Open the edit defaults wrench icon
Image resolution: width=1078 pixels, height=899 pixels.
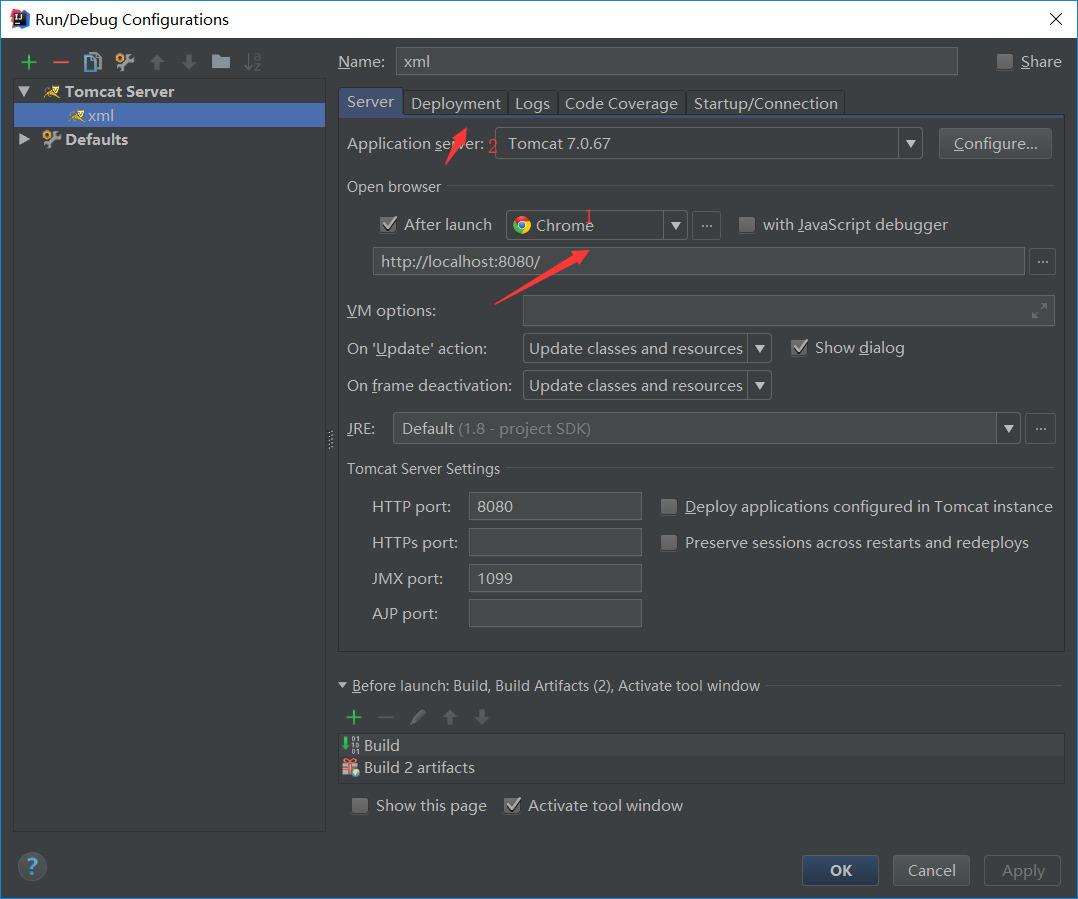125,62
